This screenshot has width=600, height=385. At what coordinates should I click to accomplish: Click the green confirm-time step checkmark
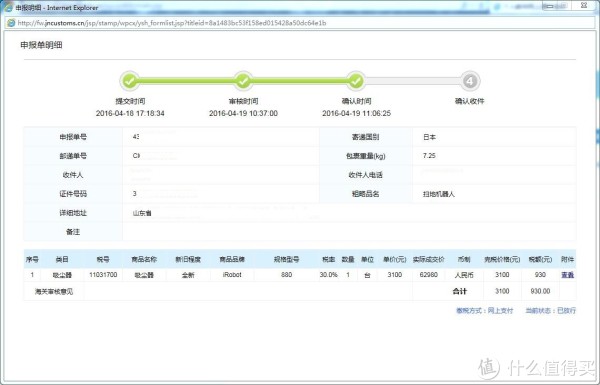coord(356,81)
